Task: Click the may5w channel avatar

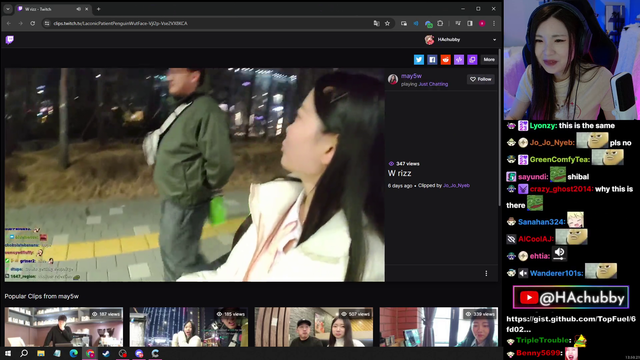Action: point(393,79)
